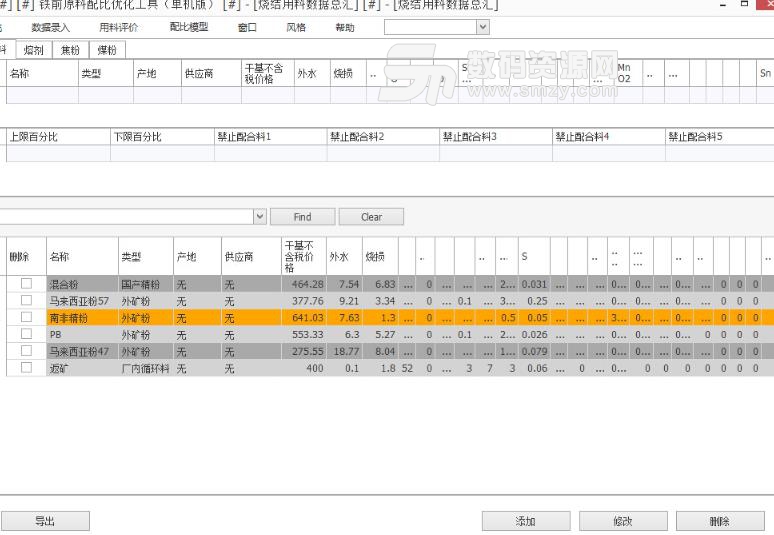Screen dimensions: 774x535
Task: Open the 帮助 menu
Action: (x=345, y=28)
